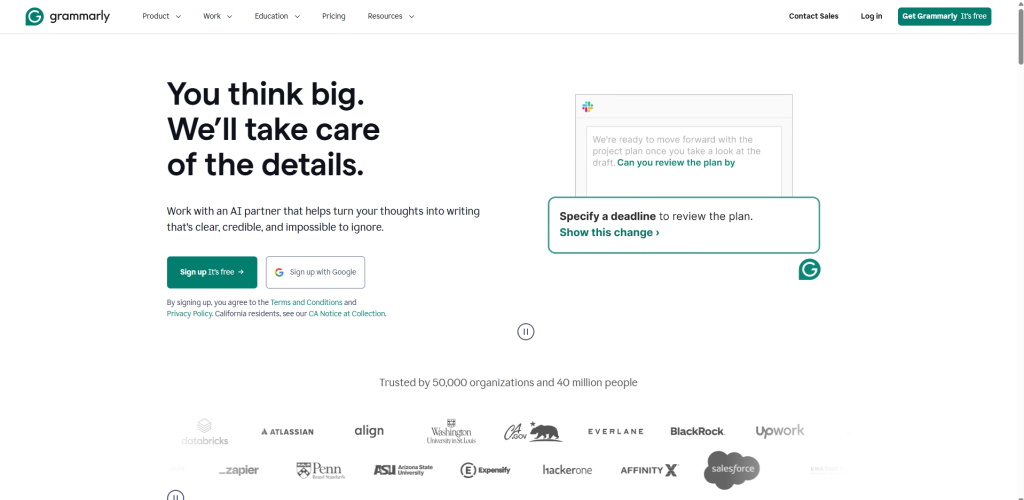
Task: Click the Affinity X logo
Action: pos(650,470)
